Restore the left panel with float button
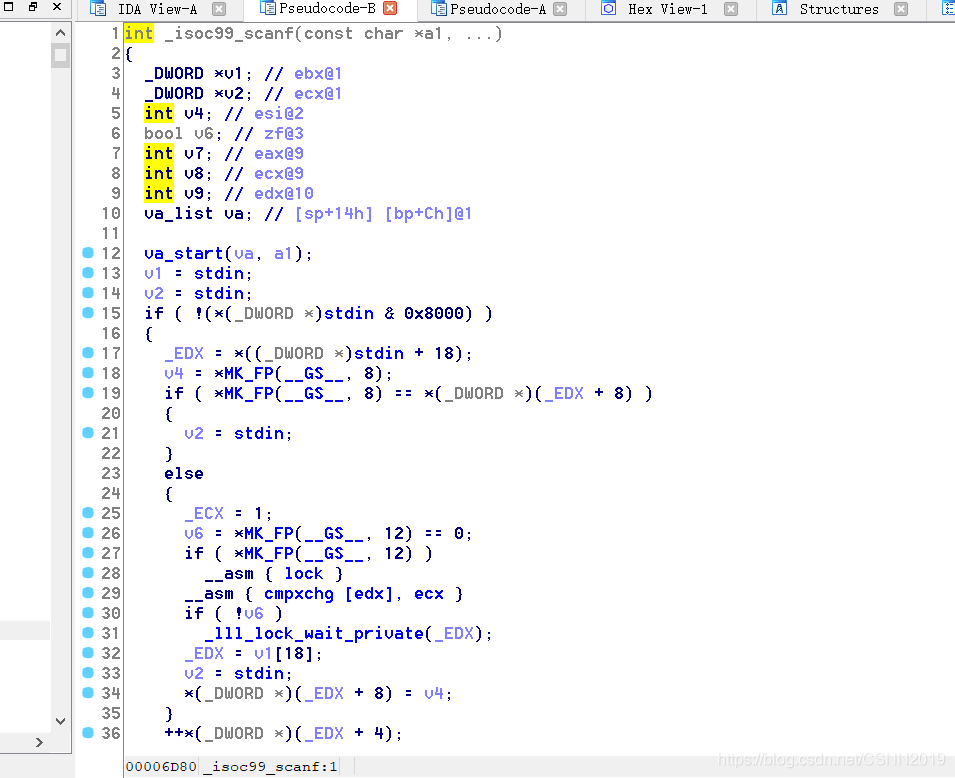This screenshot has width=955, height=778. (33, 7)
